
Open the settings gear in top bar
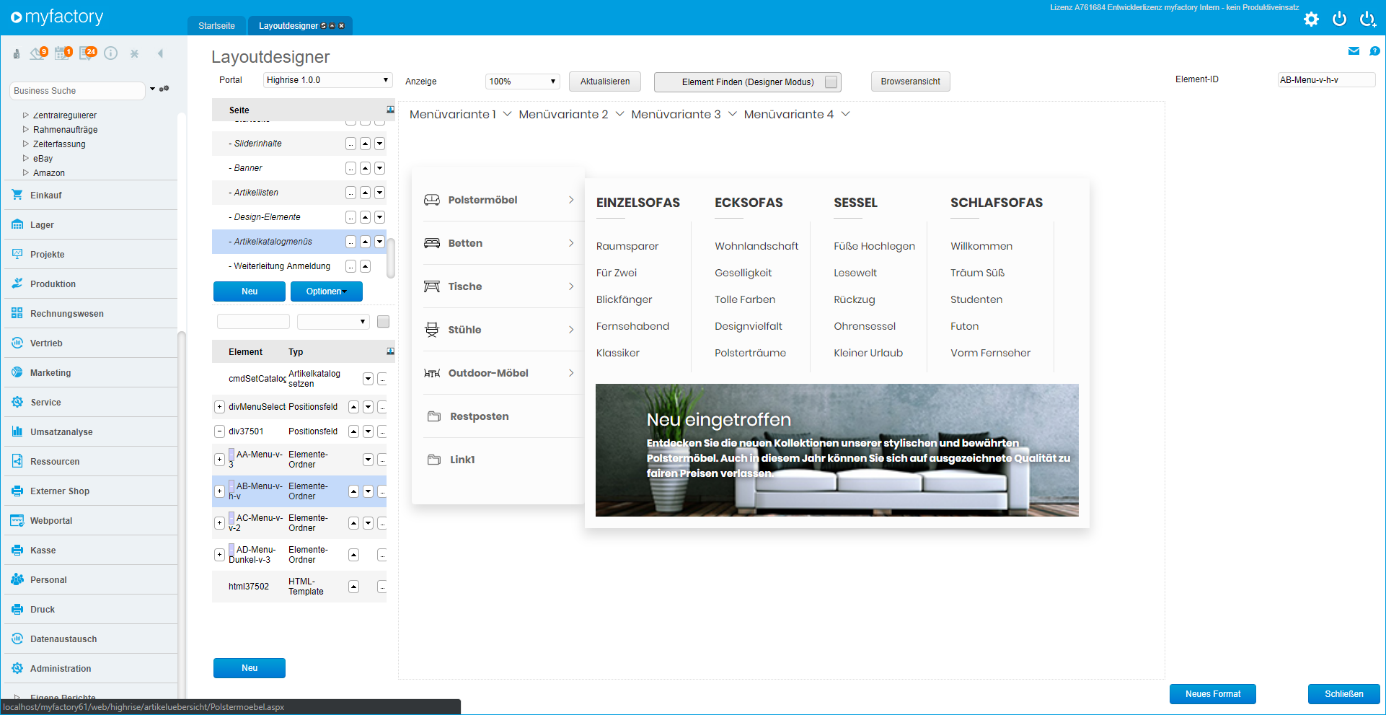point(1311,19)
